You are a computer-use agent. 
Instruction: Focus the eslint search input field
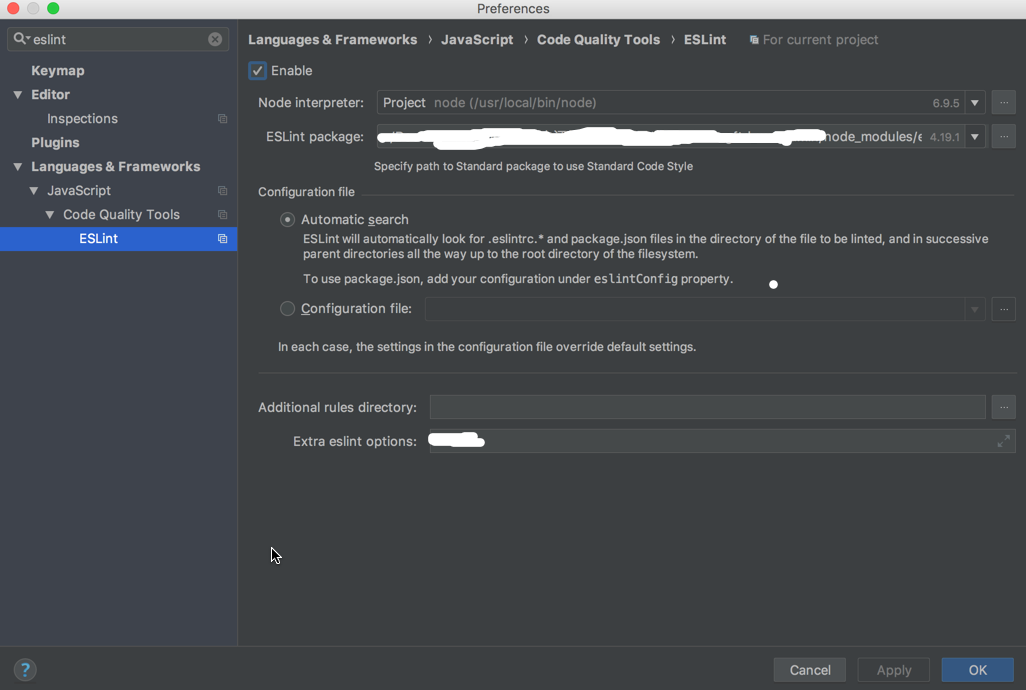(x=118, y=39)
